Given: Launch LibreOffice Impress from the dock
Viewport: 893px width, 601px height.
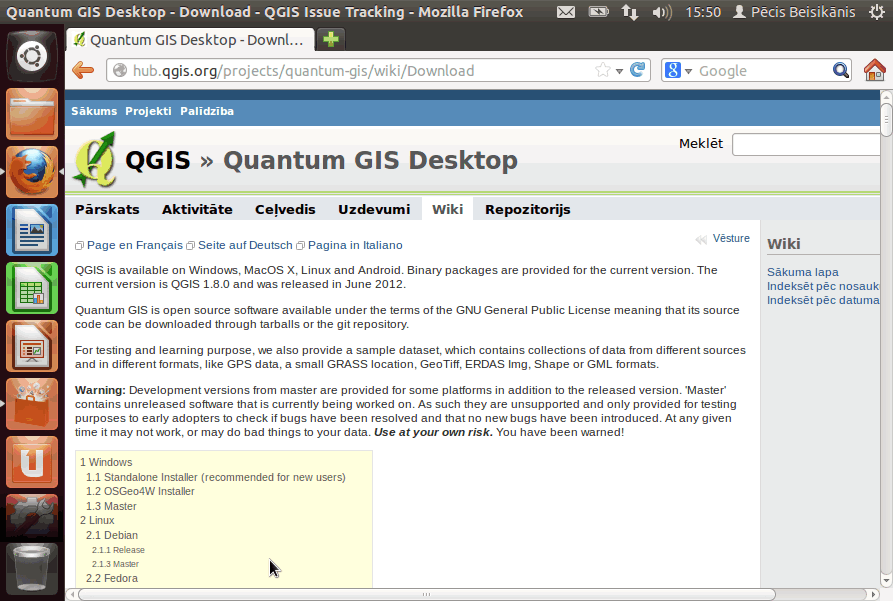Looking at the screenshot, I should pos(32,346).
